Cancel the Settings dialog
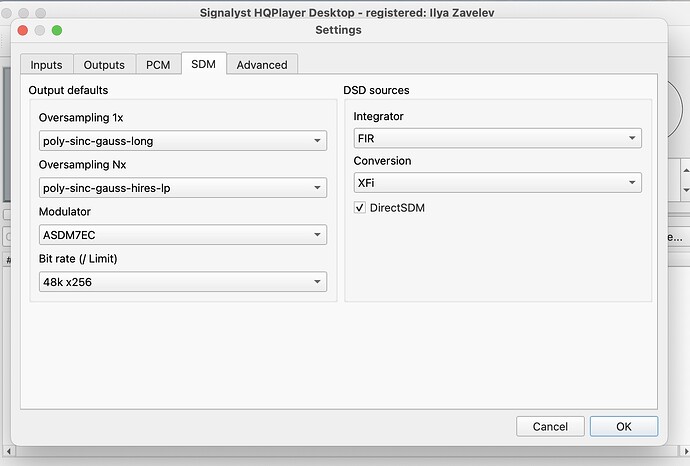The image size is (690, 466). tap(550, 426)
